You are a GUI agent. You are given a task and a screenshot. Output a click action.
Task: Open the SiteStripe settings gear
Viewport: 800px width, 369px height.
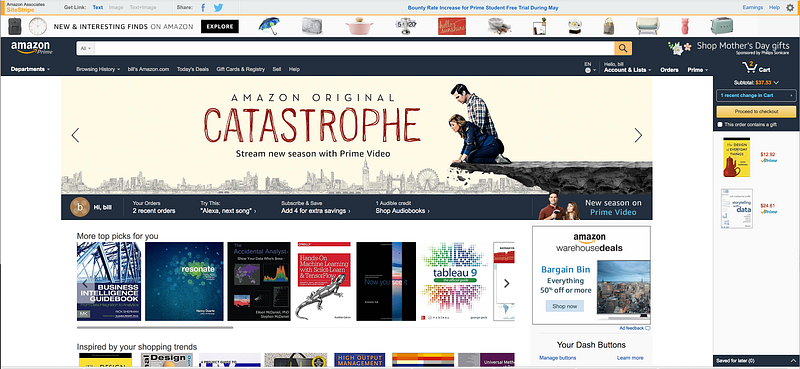click(790, 7)
